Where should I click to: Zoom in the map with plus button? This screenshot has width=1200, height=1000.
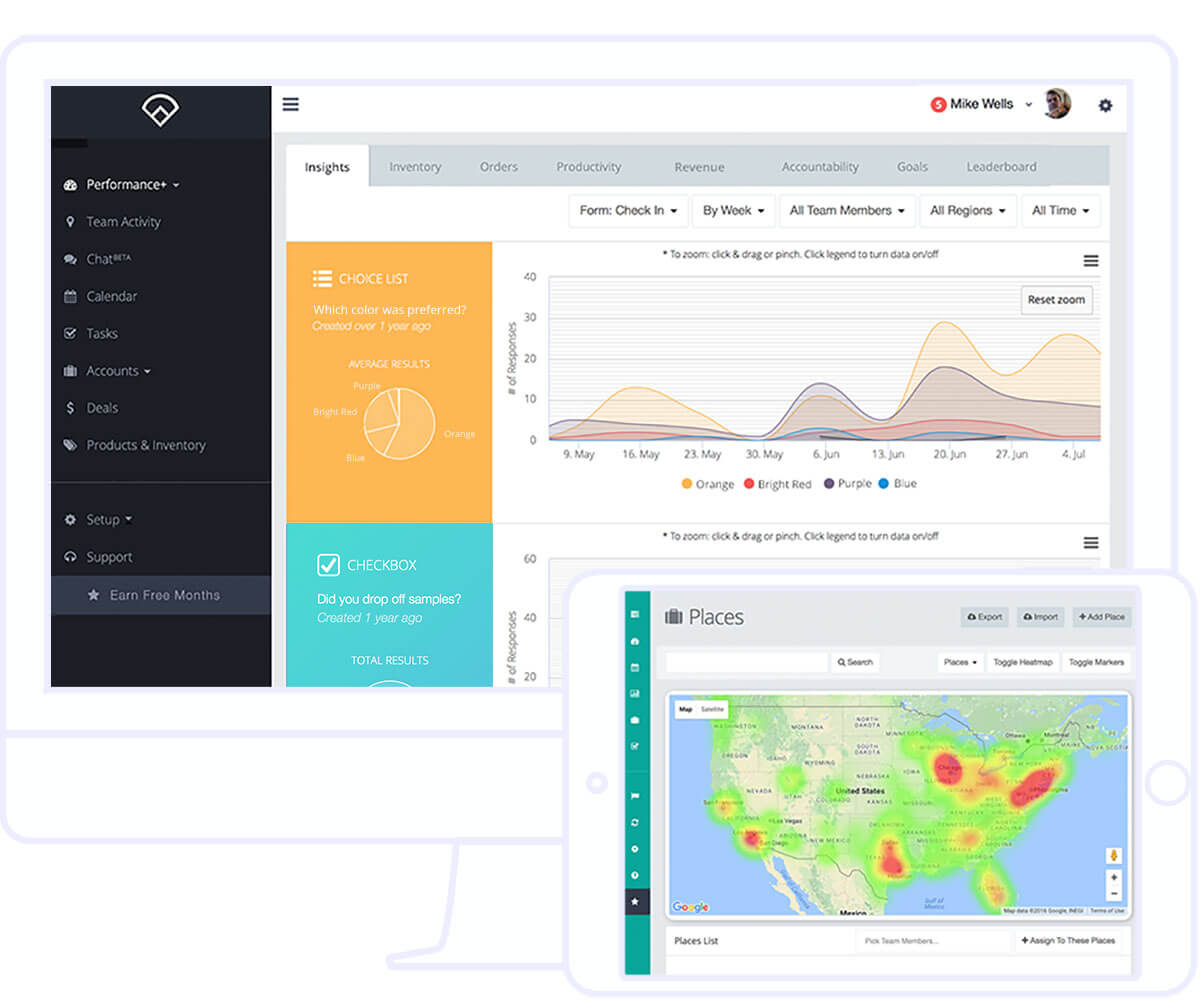(1114, 877)
